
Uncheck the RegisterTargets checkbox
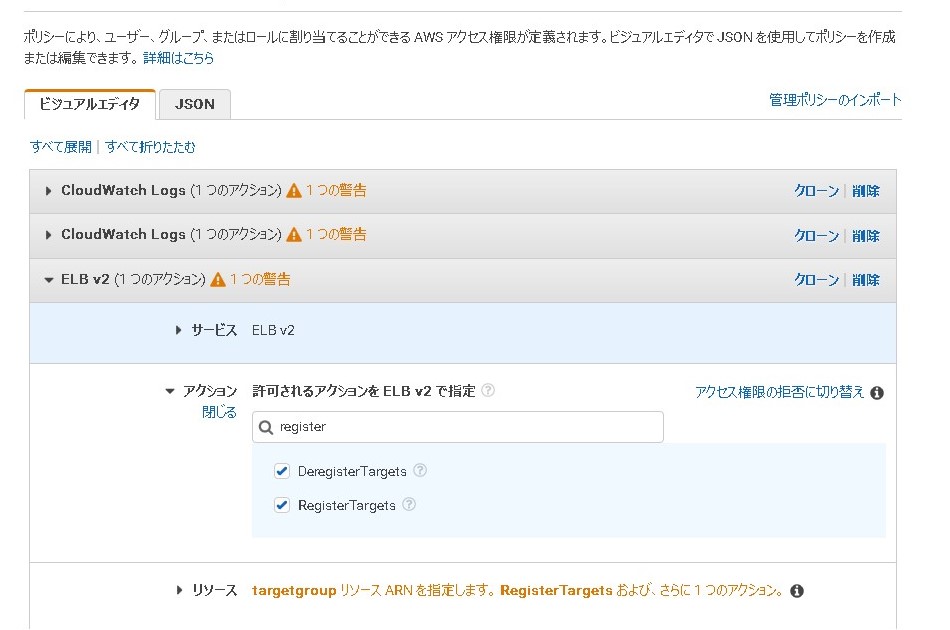pyautogui.click(x=282, y=506)
